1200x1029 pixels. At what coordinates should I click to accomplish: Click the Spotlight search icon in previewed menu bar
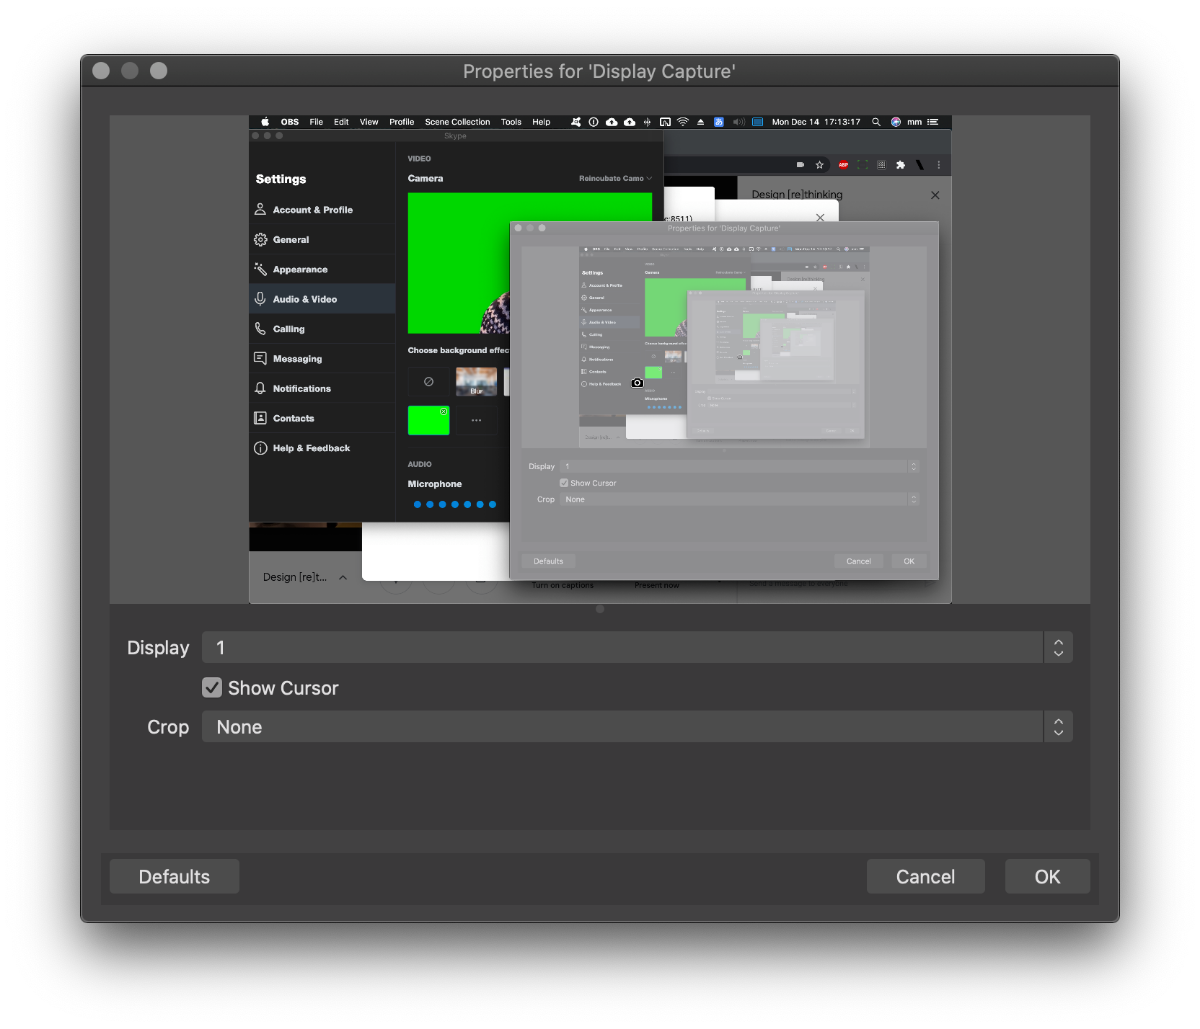coord(876,122)
